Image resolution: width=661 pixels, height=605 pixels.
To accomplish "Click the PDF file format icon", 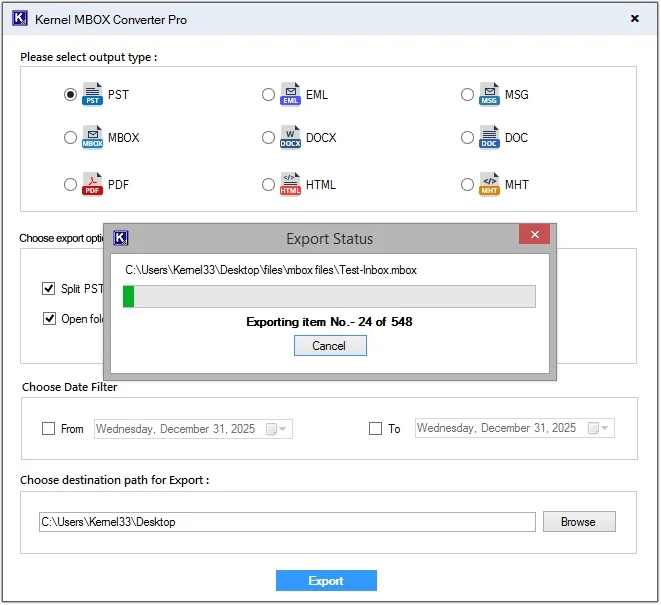I will point(92,184).
